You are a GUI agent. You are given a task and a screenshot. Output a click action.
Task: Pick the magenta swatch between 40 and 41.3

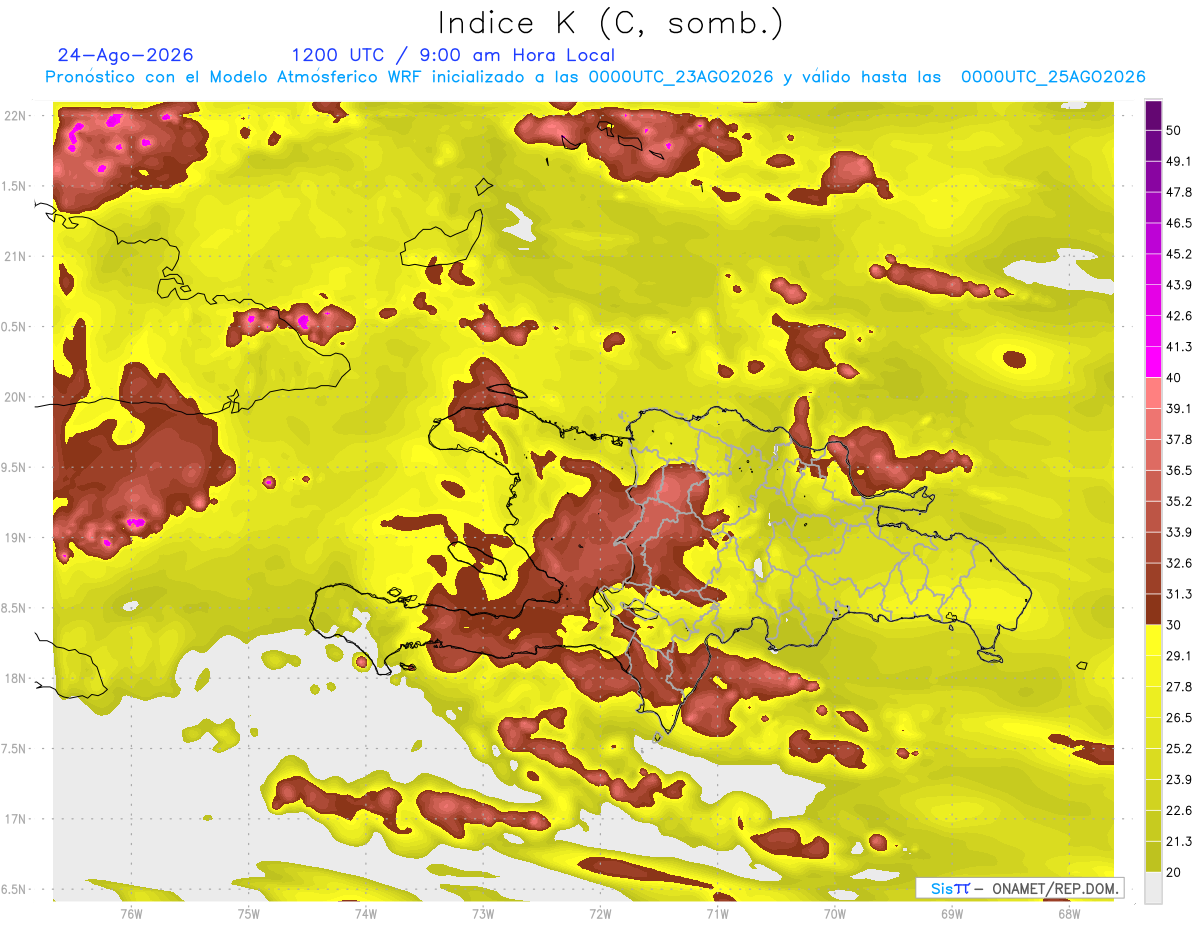pyautogui.click(x=1153, y=362)
